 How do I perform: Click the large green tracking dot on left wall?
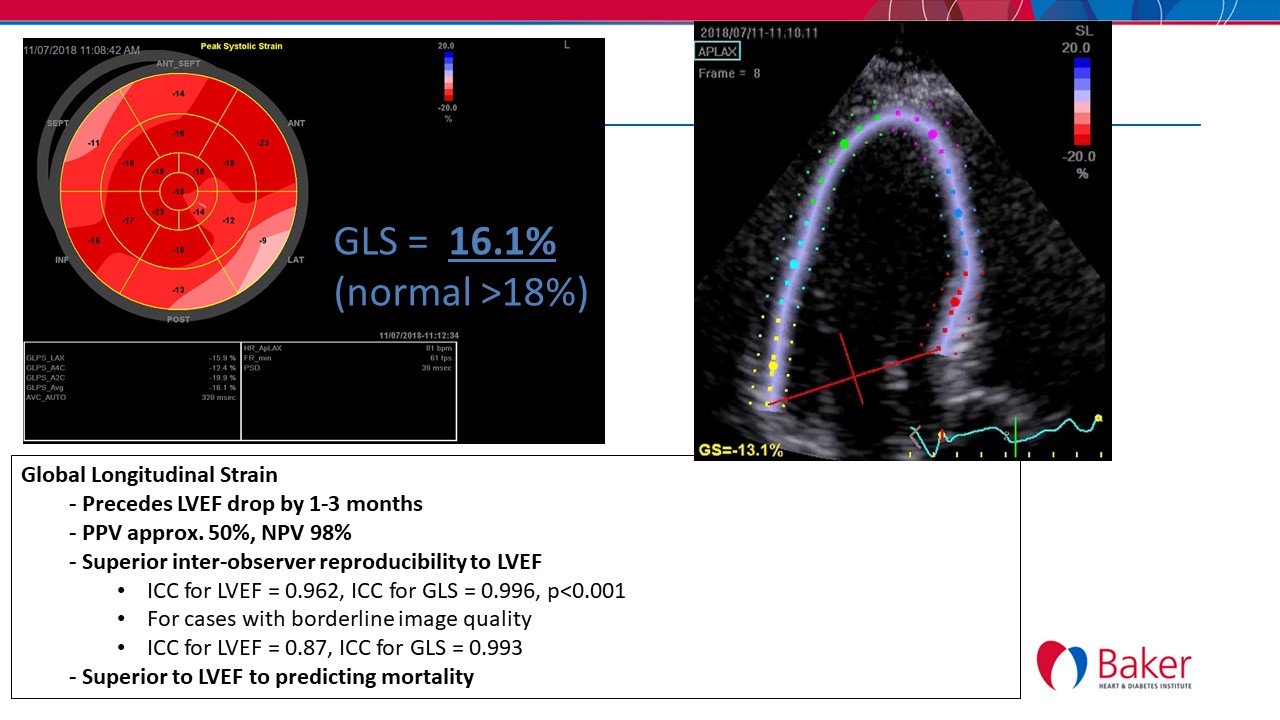(843, 144)
